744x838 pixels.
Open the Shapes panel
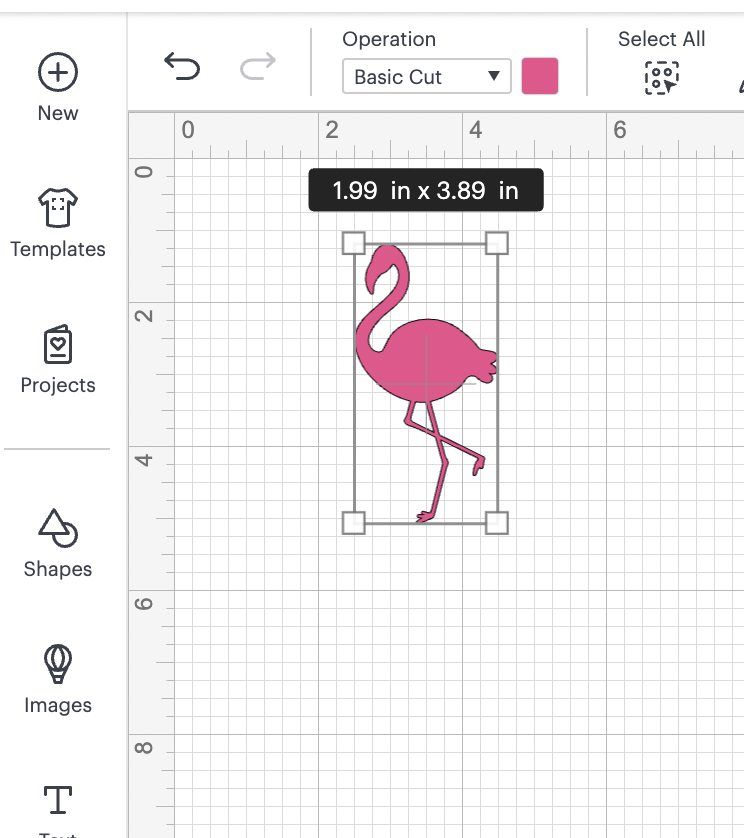[x=58, y=544]
